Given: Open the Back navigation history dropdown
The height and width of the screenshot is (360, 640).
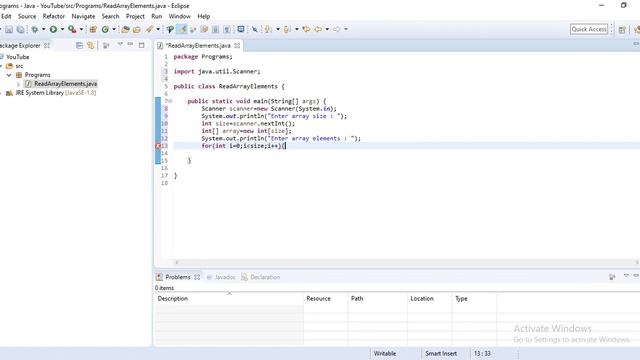Looking at the screenshot, I should 327,29.
